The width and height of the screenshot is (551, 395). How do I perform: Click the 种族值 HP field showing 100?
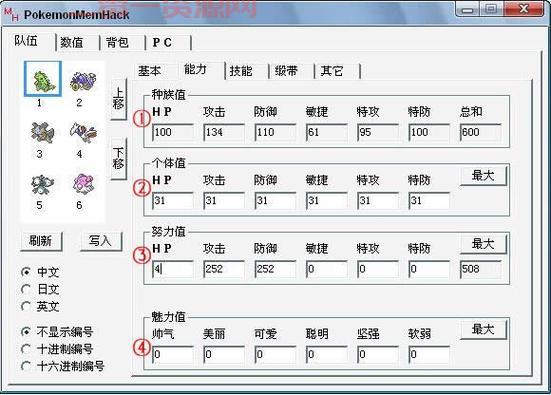pos(173,132)
